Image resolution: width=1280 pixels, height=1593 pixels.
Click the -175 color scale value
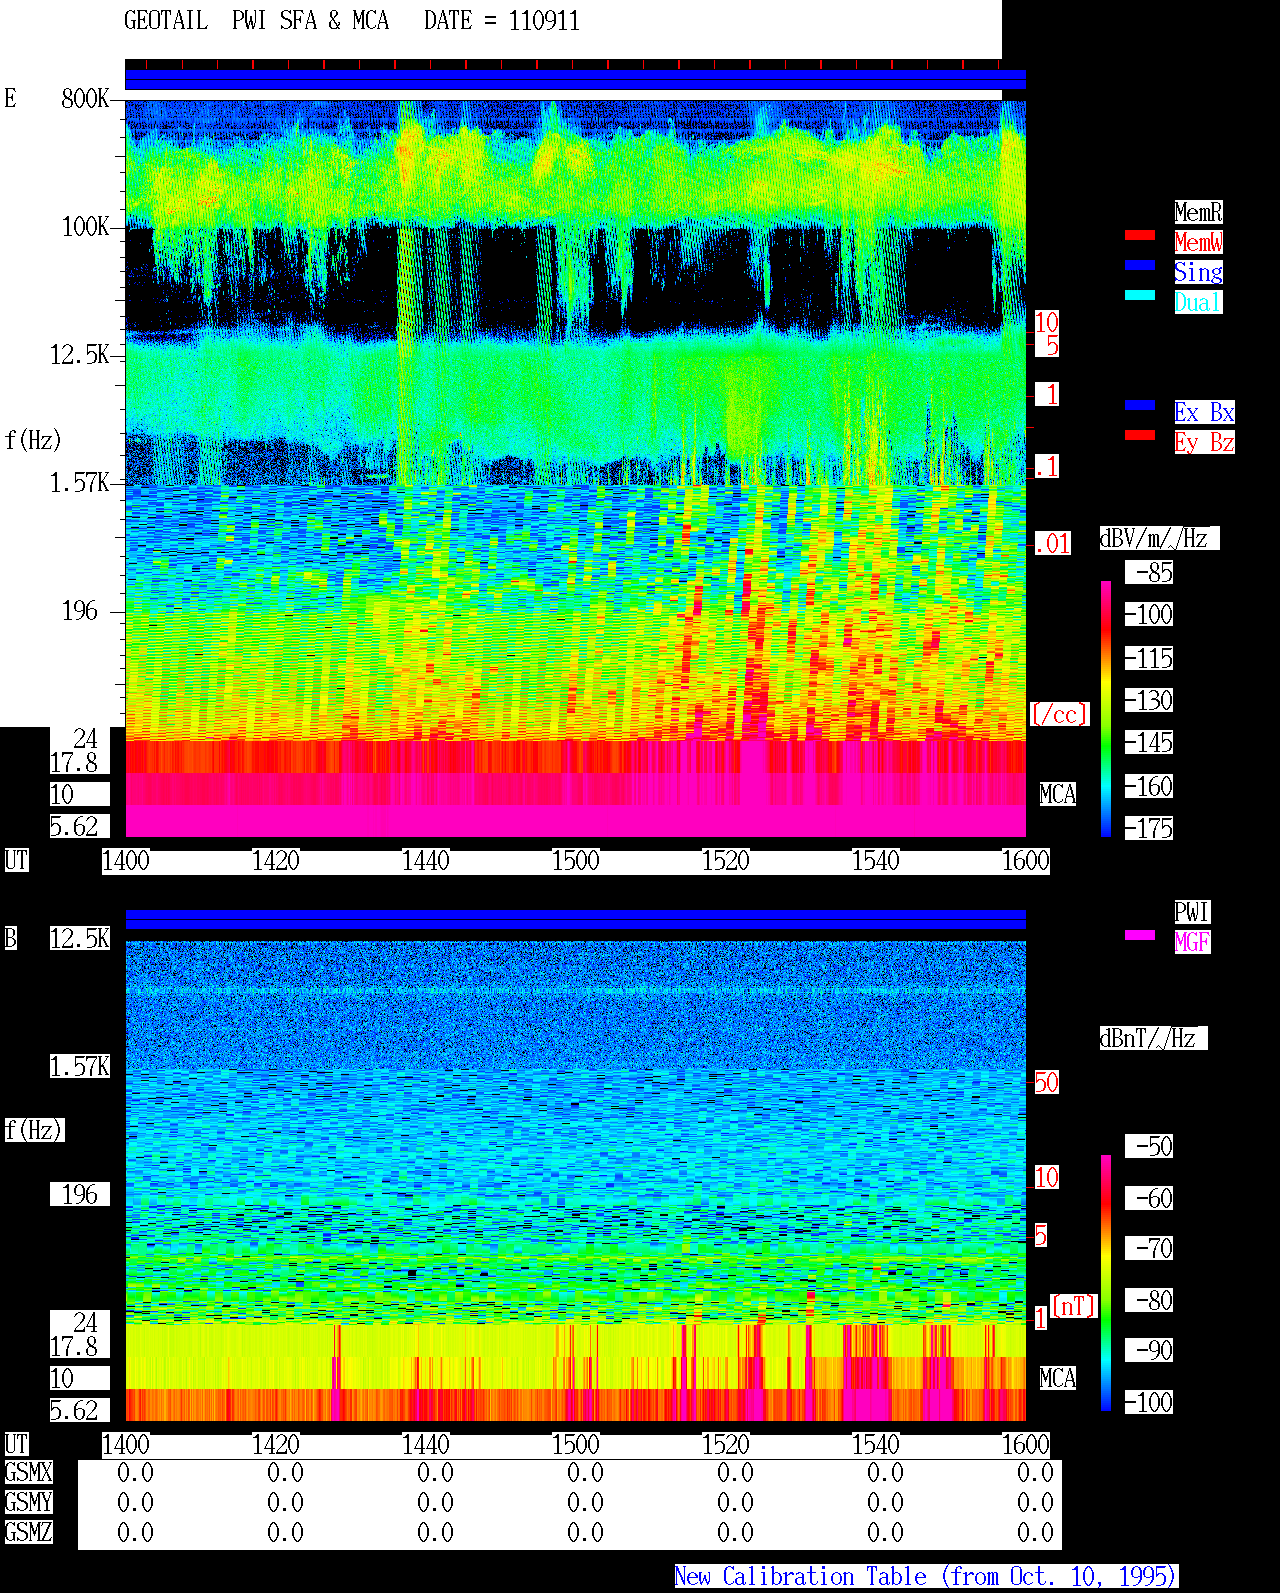point(1149,829)
